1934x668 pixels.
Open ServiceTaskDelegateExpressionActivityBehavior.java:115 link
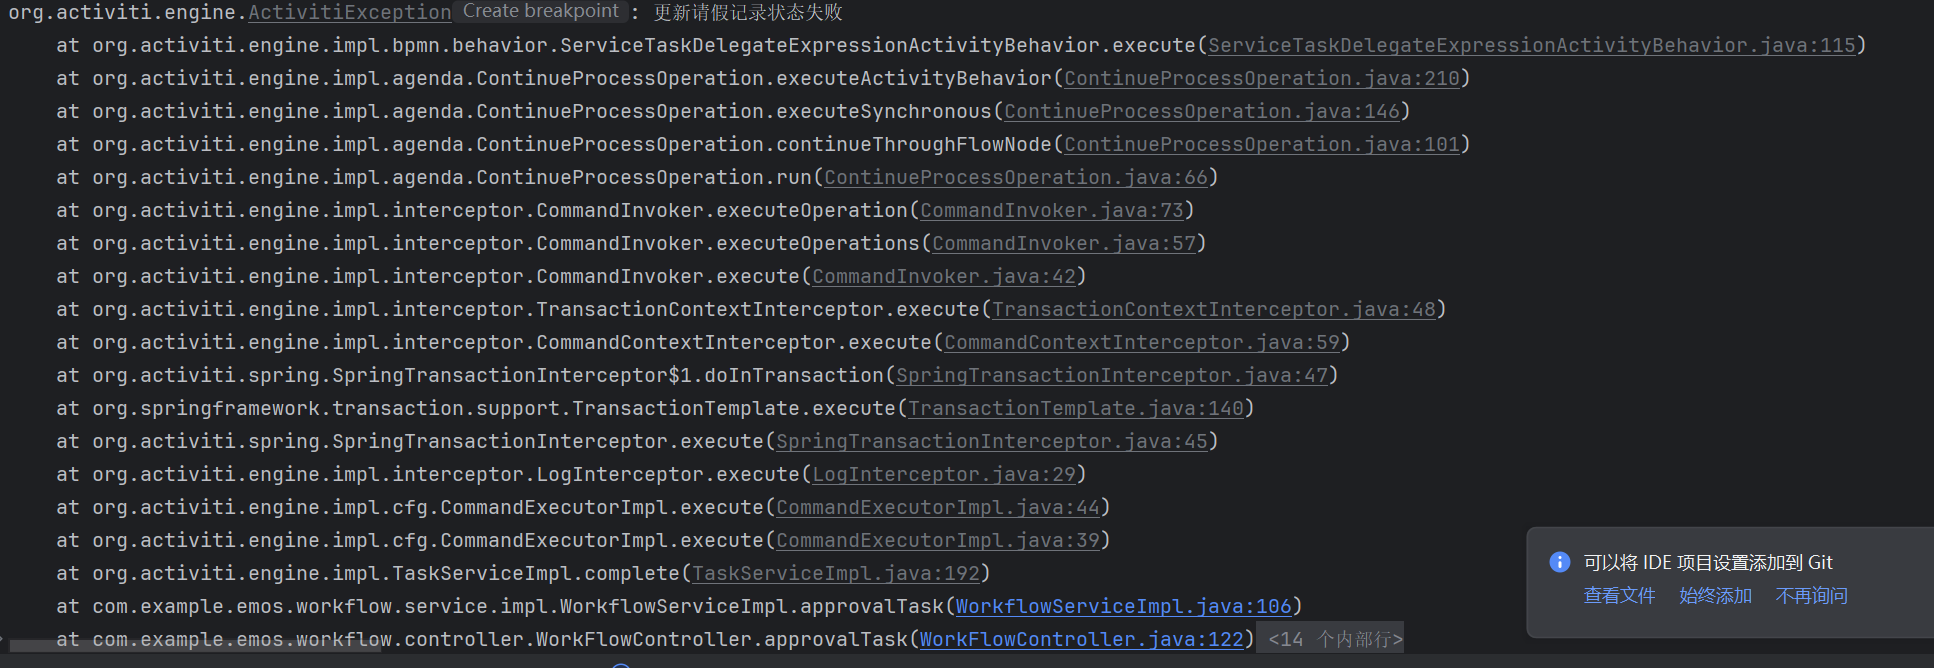[1531, 46]
